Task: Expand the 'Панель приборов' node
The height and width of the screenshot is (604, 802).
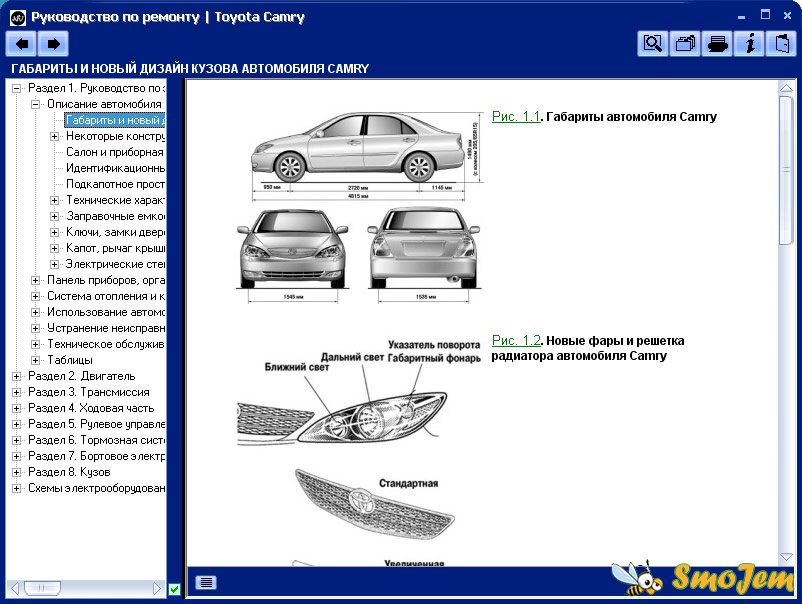Action: [x=35, y=280]
